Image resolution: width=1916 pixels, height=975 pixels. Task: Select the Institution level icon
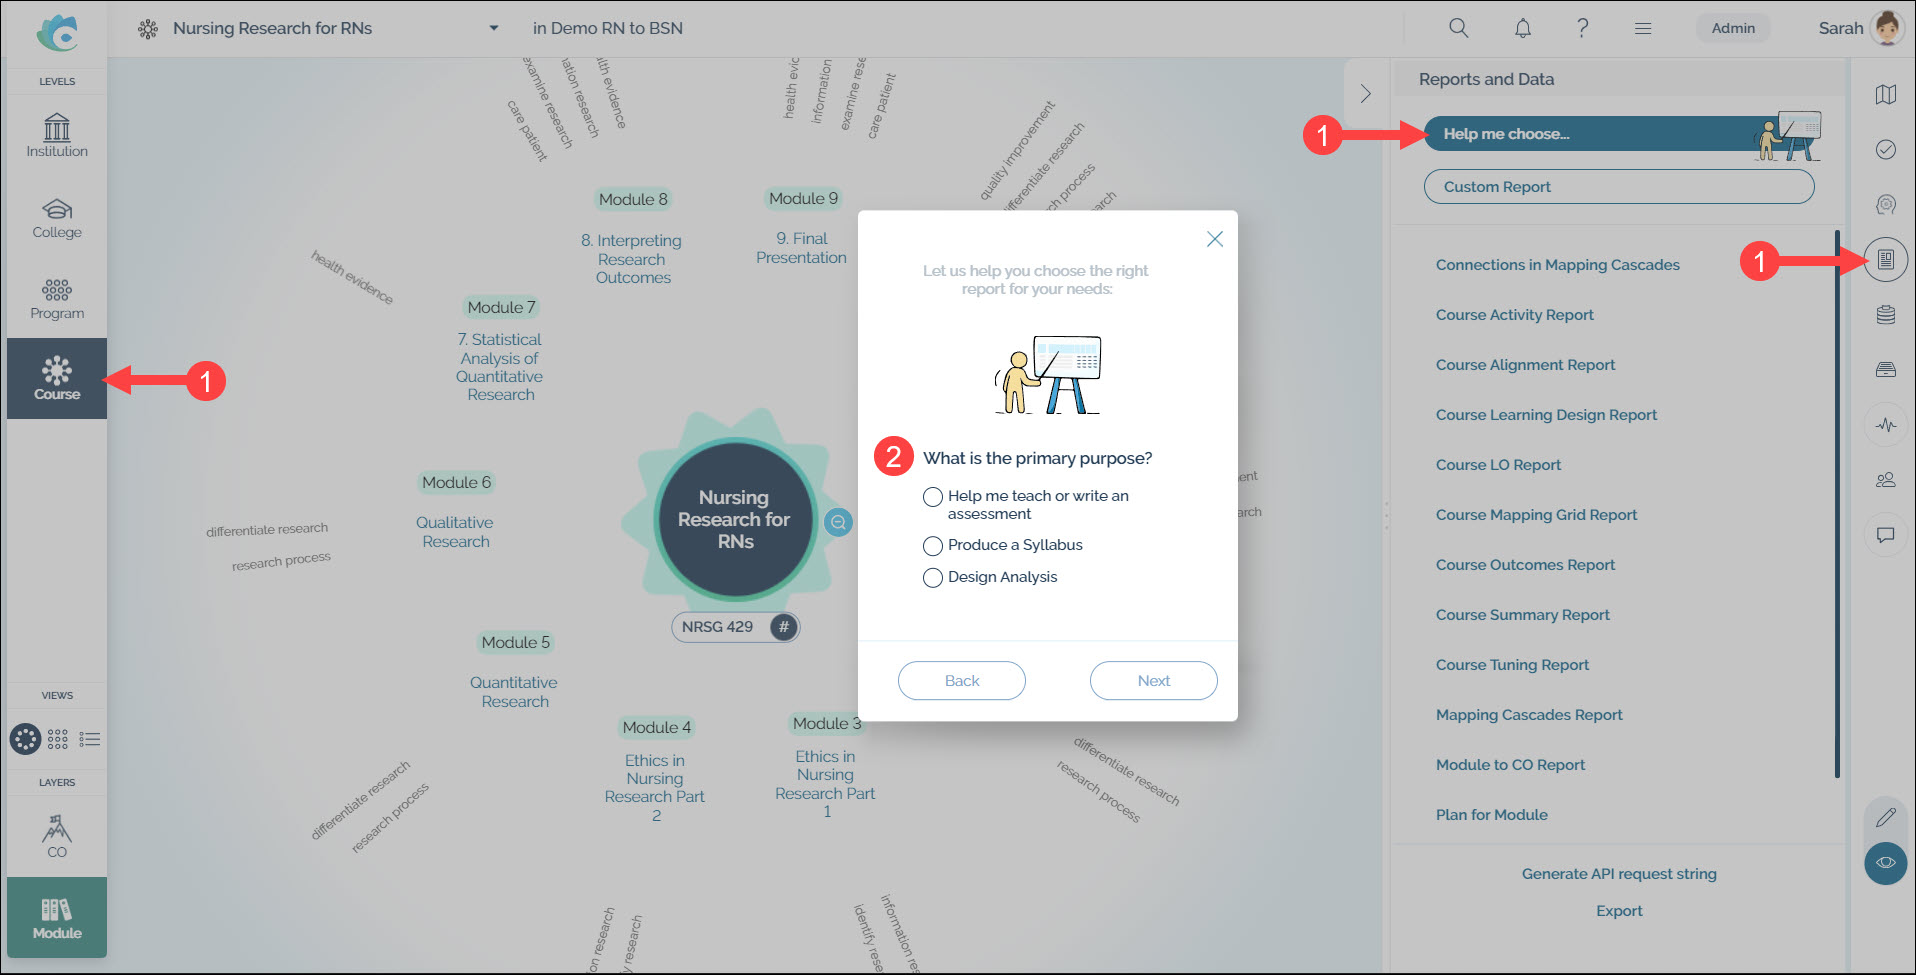coord(57,136)
